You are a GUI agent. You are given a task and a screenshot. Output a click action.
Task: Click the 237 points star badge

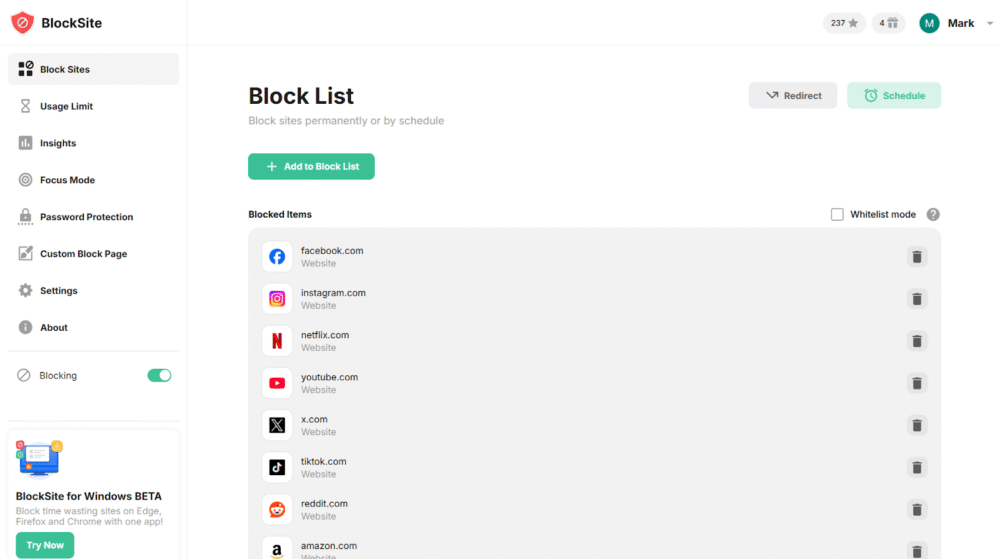(x=844, y=23)
